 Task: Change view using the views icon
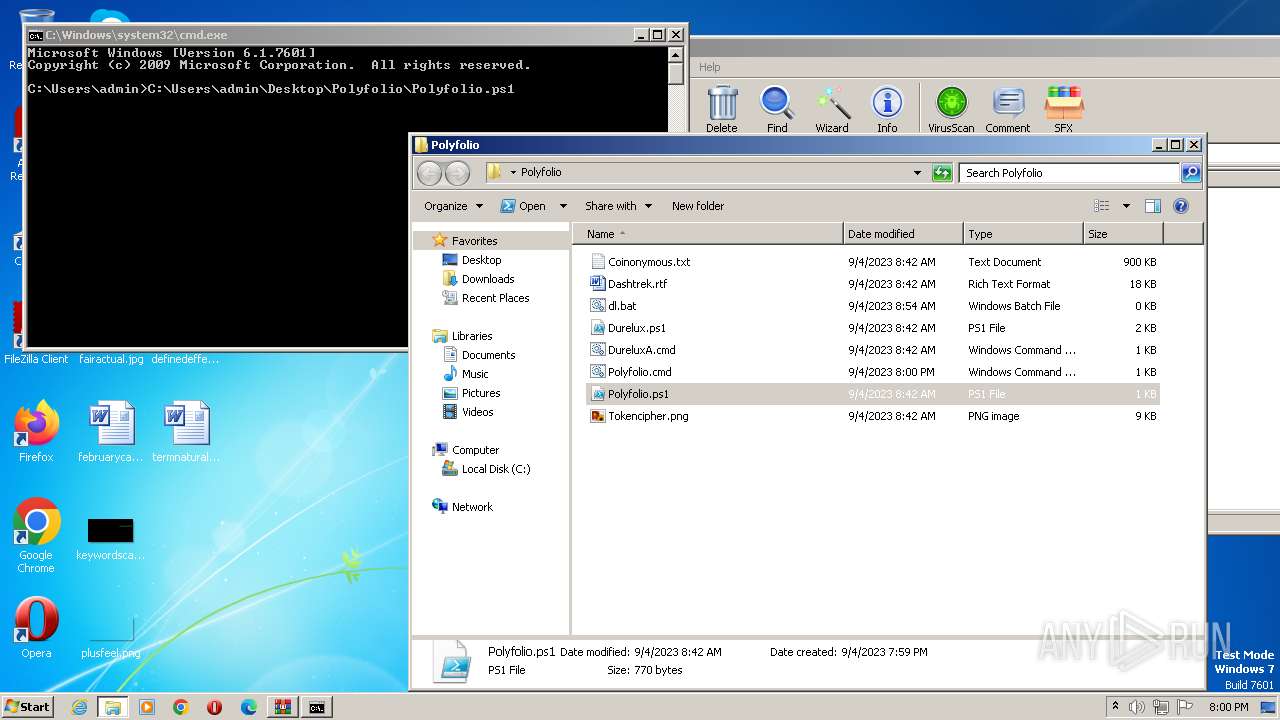(x=1102, y=206)
